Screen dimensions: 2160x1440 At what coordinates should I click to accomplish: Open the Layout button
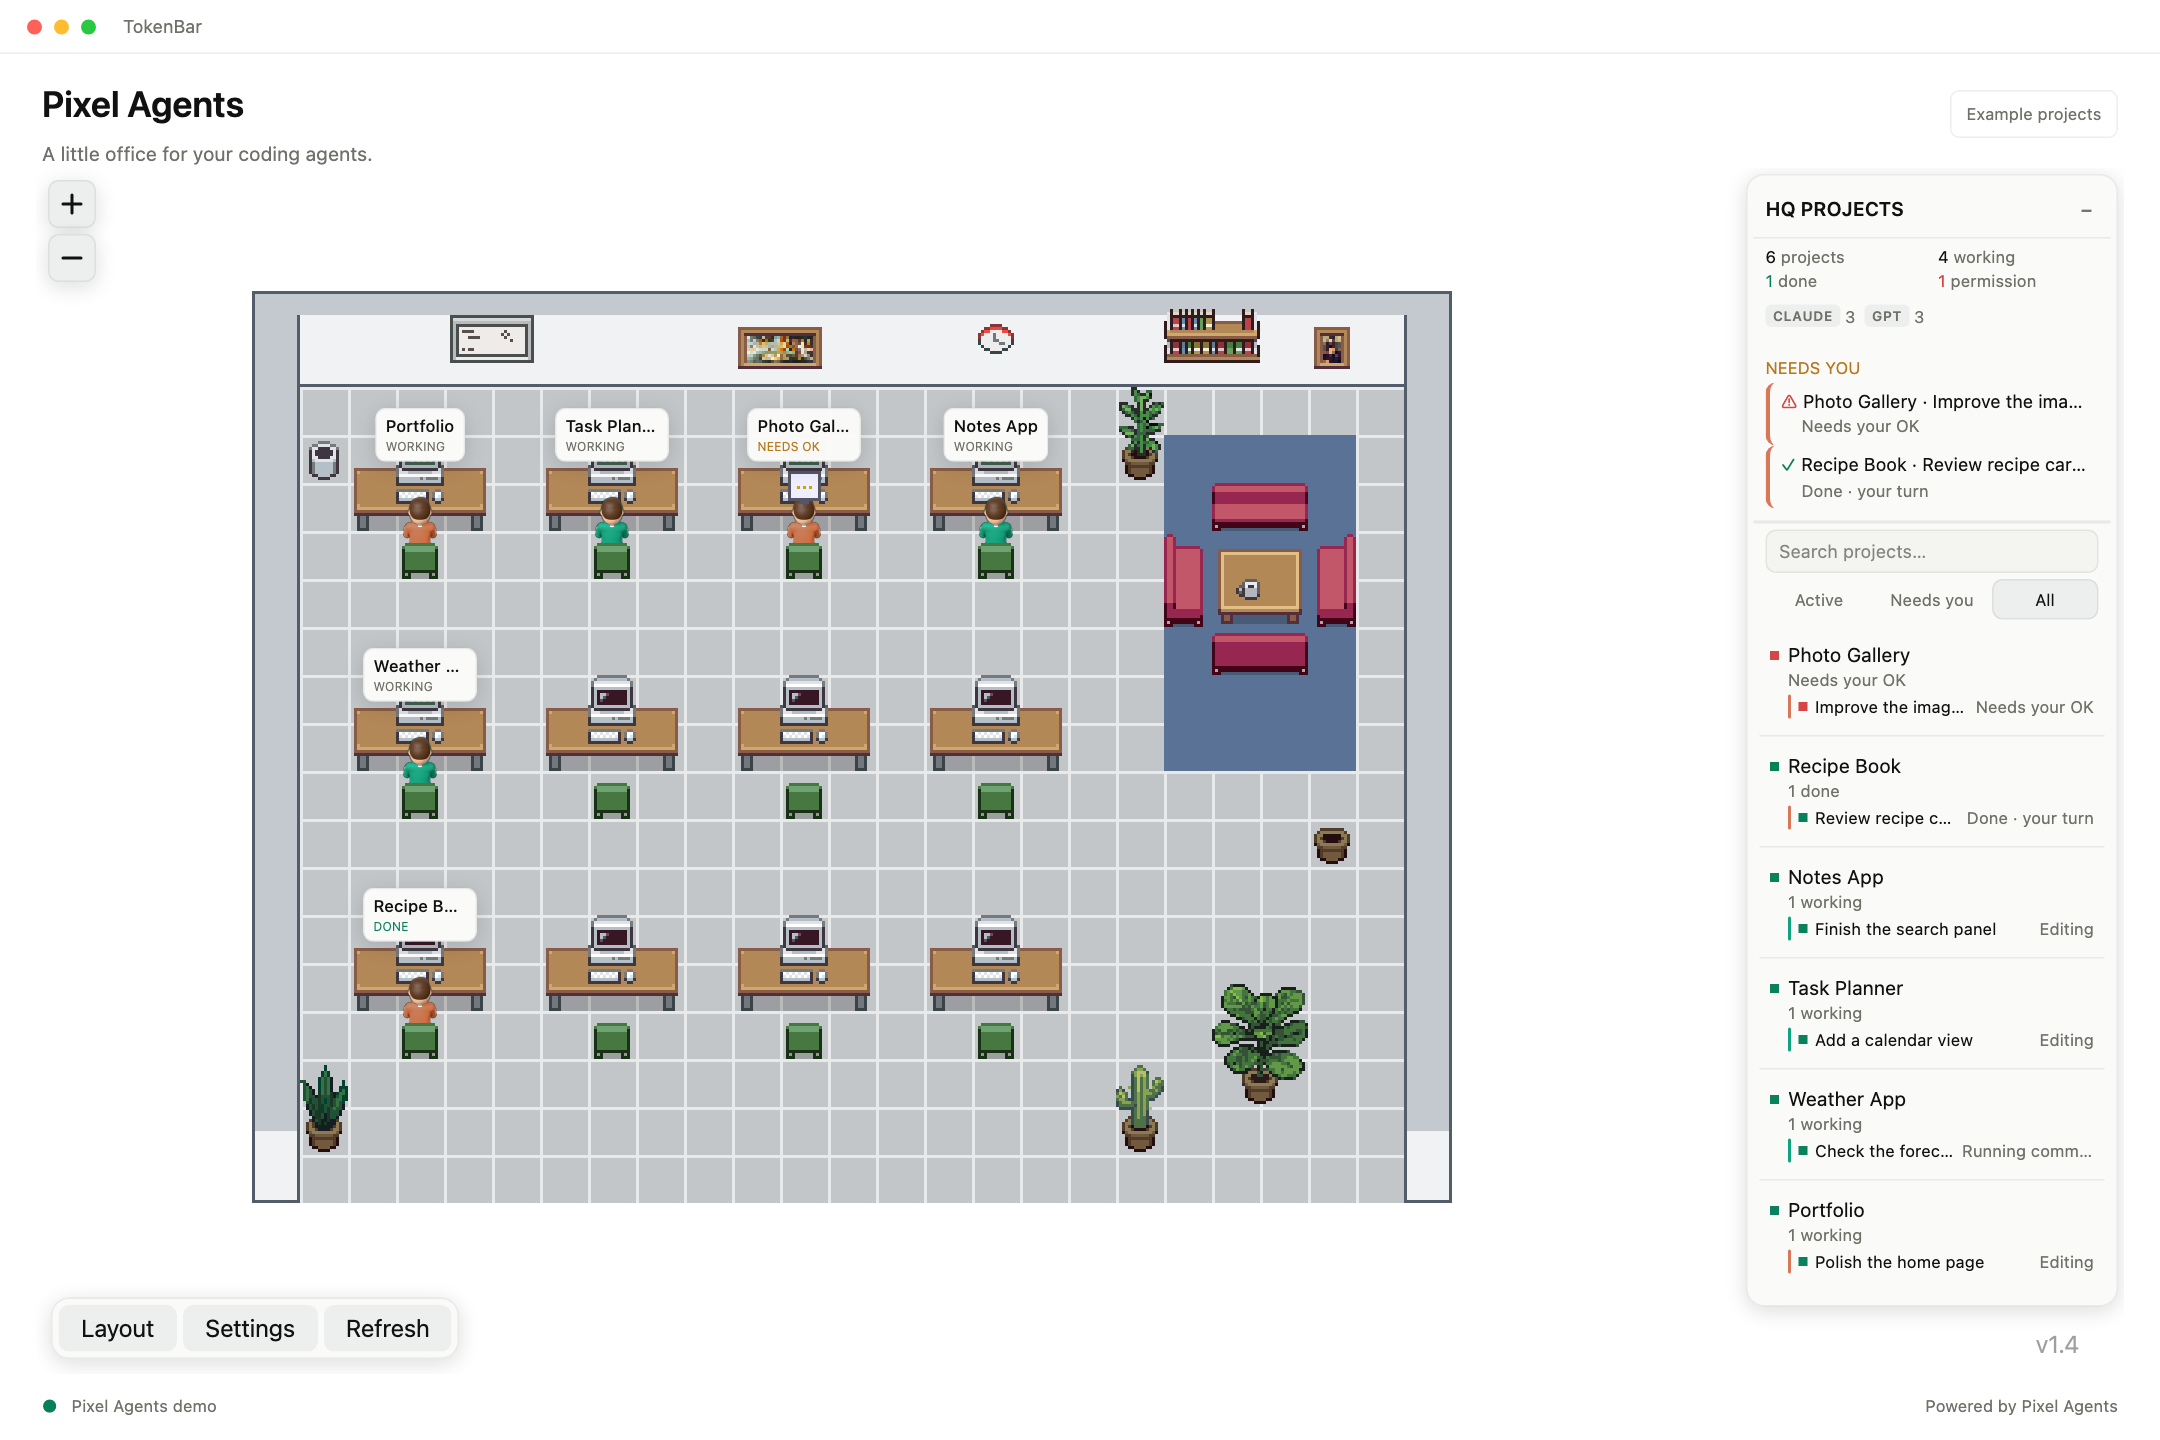point(117,1329)
